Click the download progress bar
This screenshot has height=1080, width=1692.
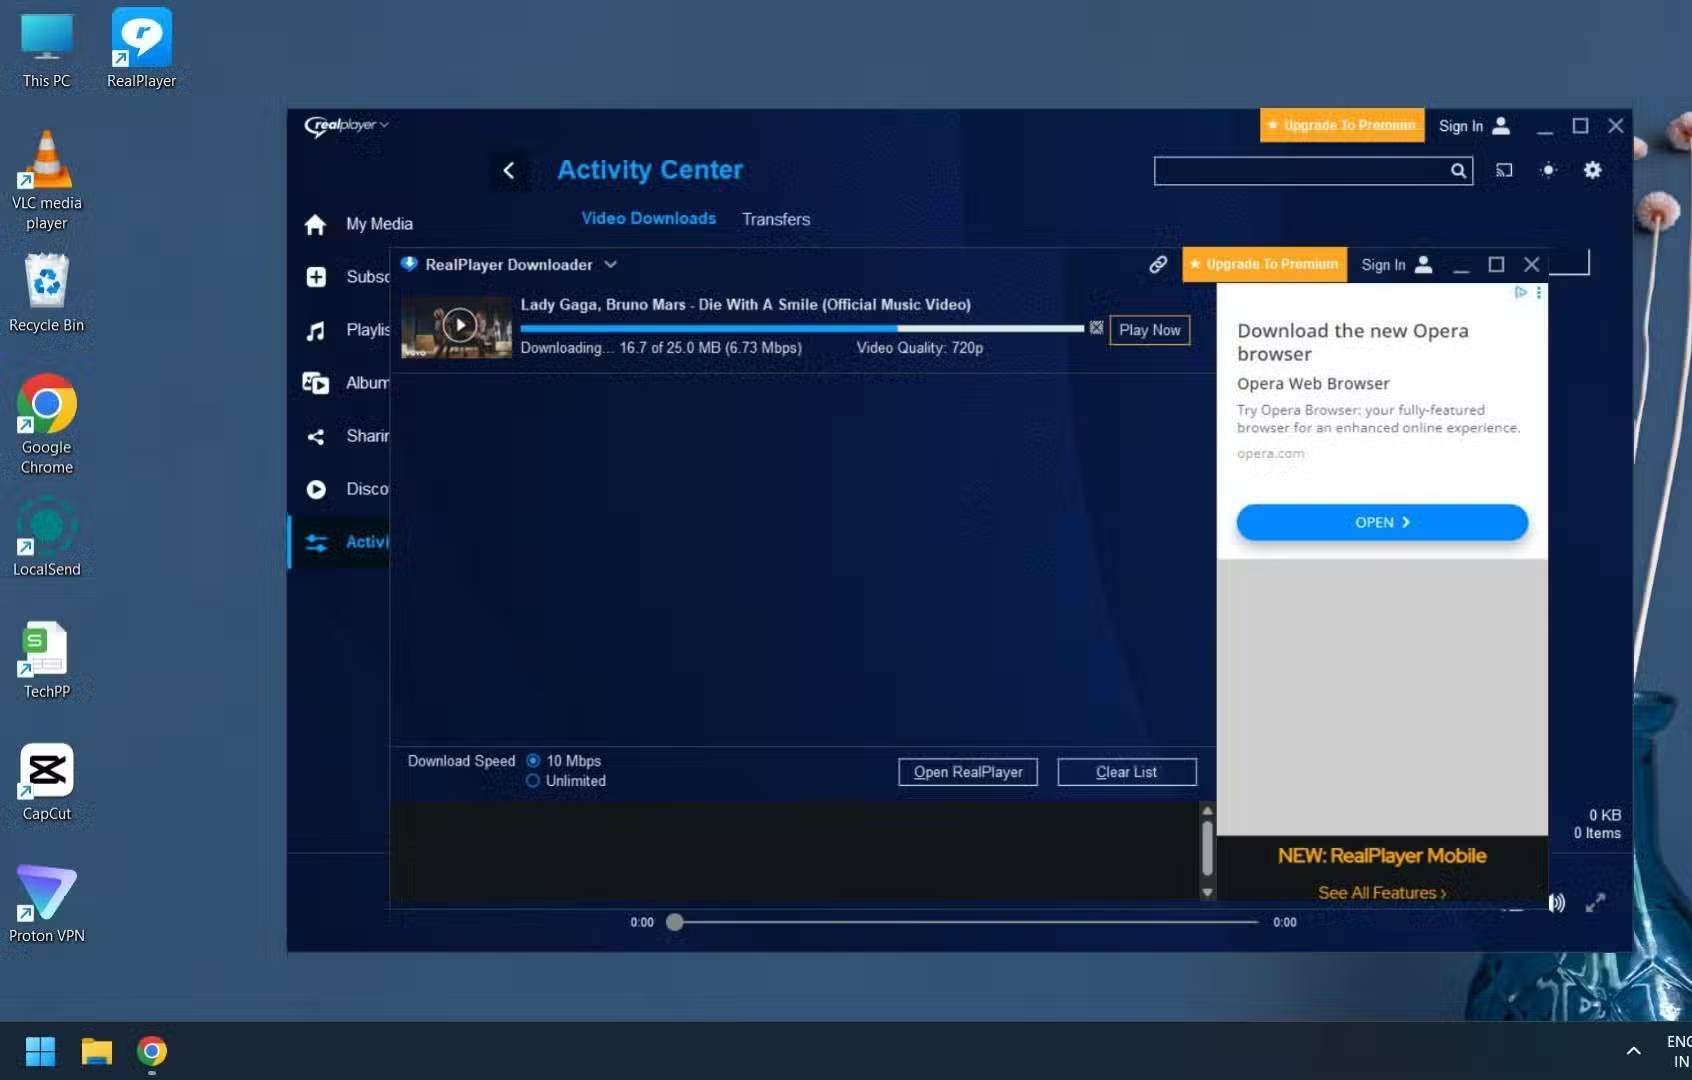(x=802, y=328)
